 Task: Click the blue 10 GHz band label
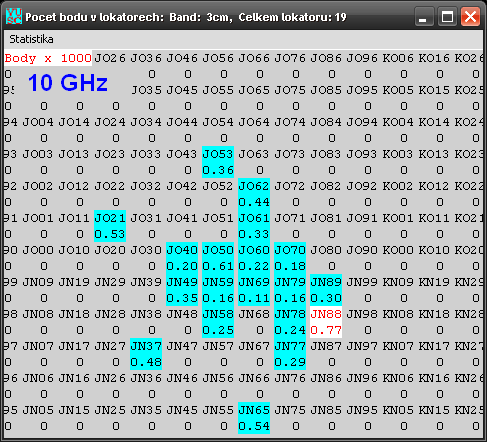click(x=68, y=82)
